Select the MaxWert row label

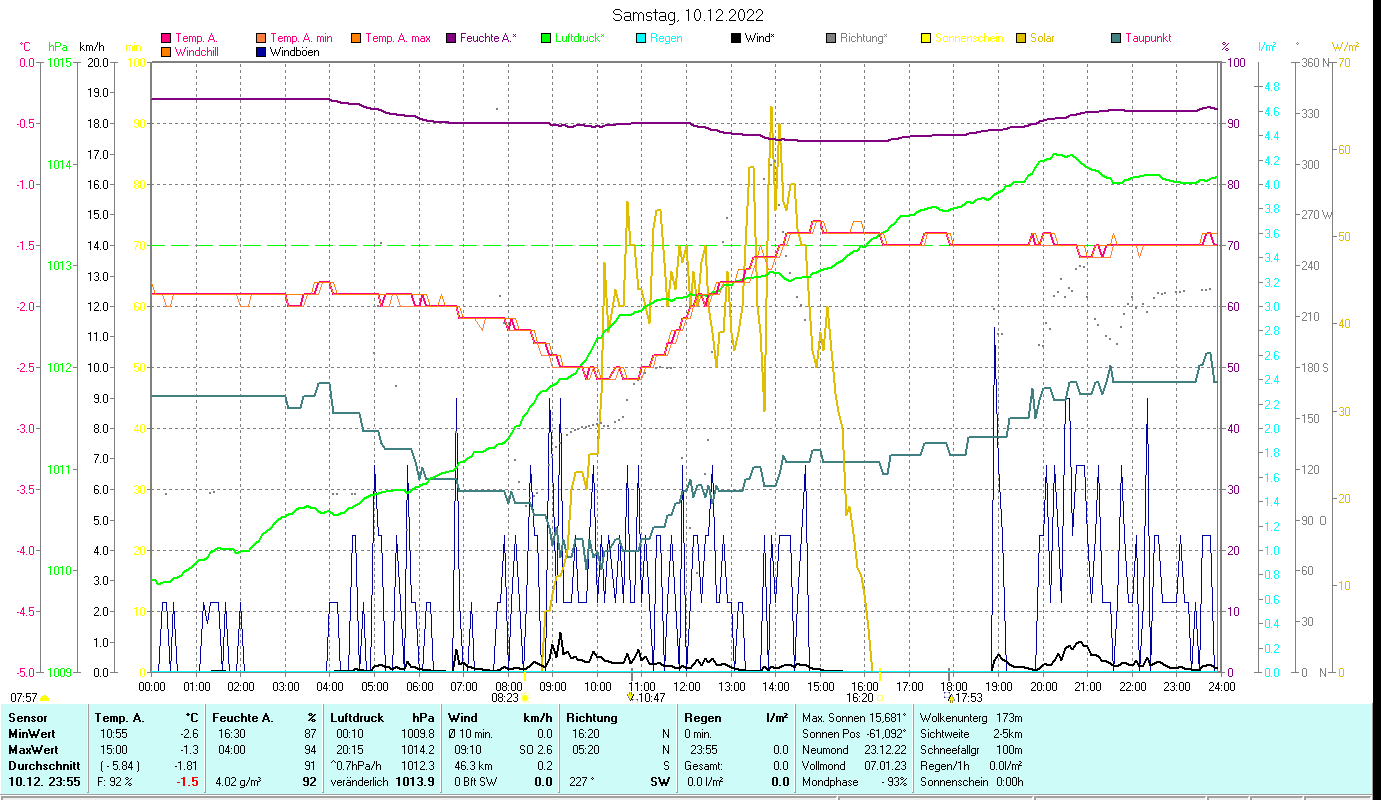[33, 749]
